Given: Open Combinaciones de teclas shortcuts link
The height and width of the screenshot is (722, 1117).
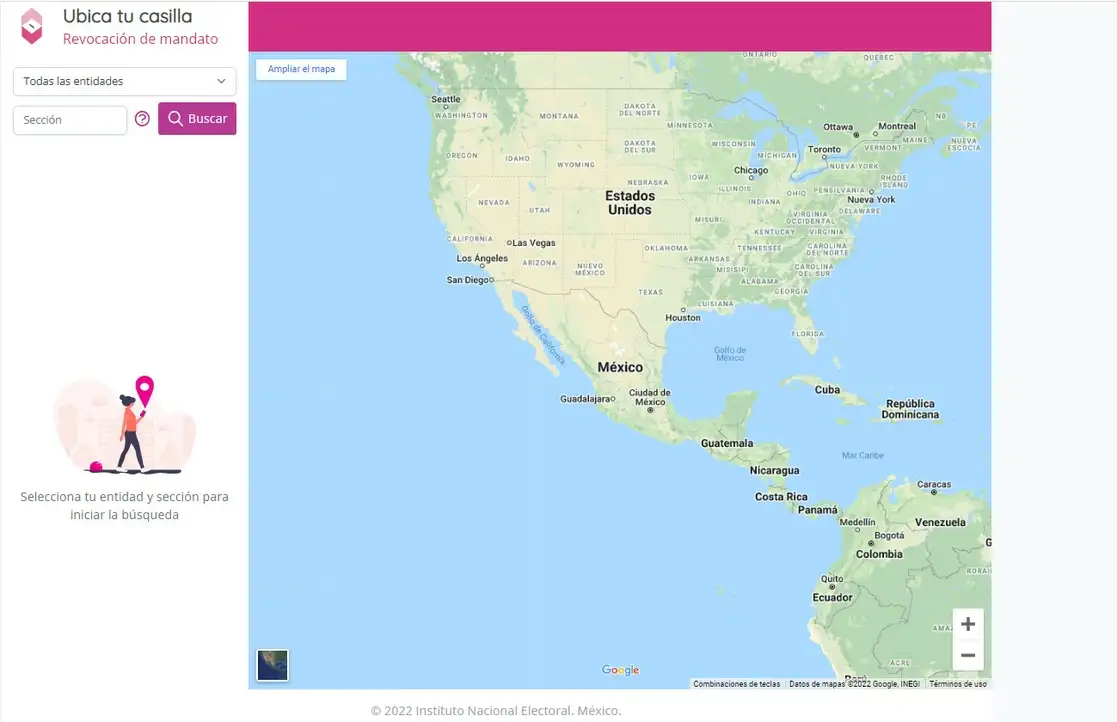Looking at the screenshot, I should tap(737, 684).
